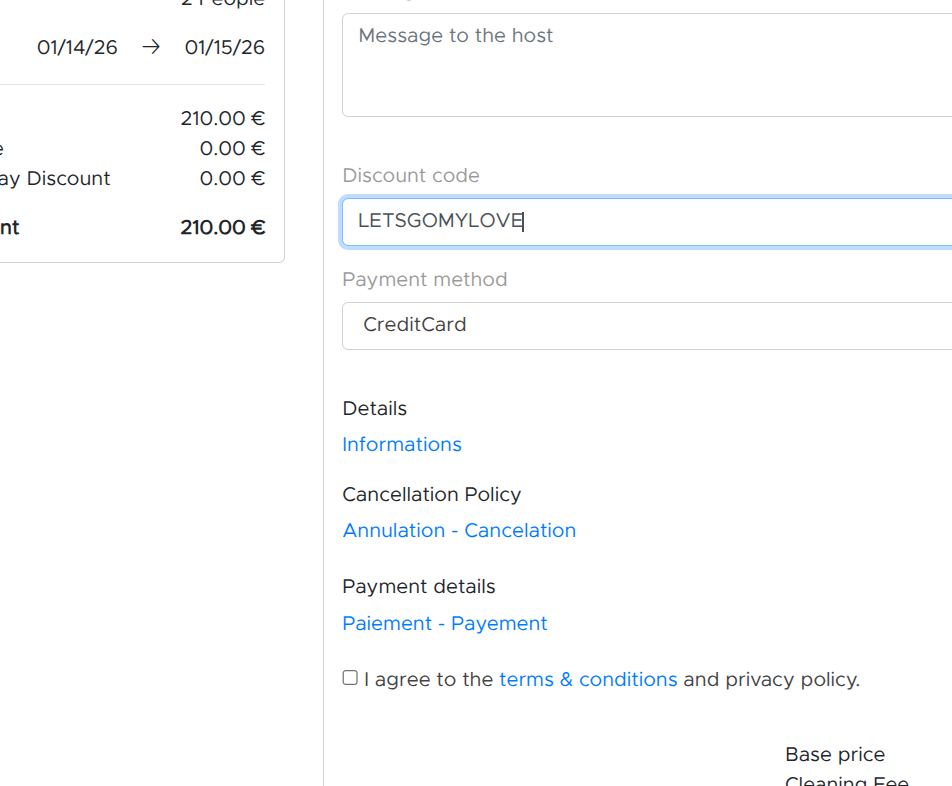Viewport: 952px width, 786px height.
Task: Click the Details heading
Action: coord(375,408)
